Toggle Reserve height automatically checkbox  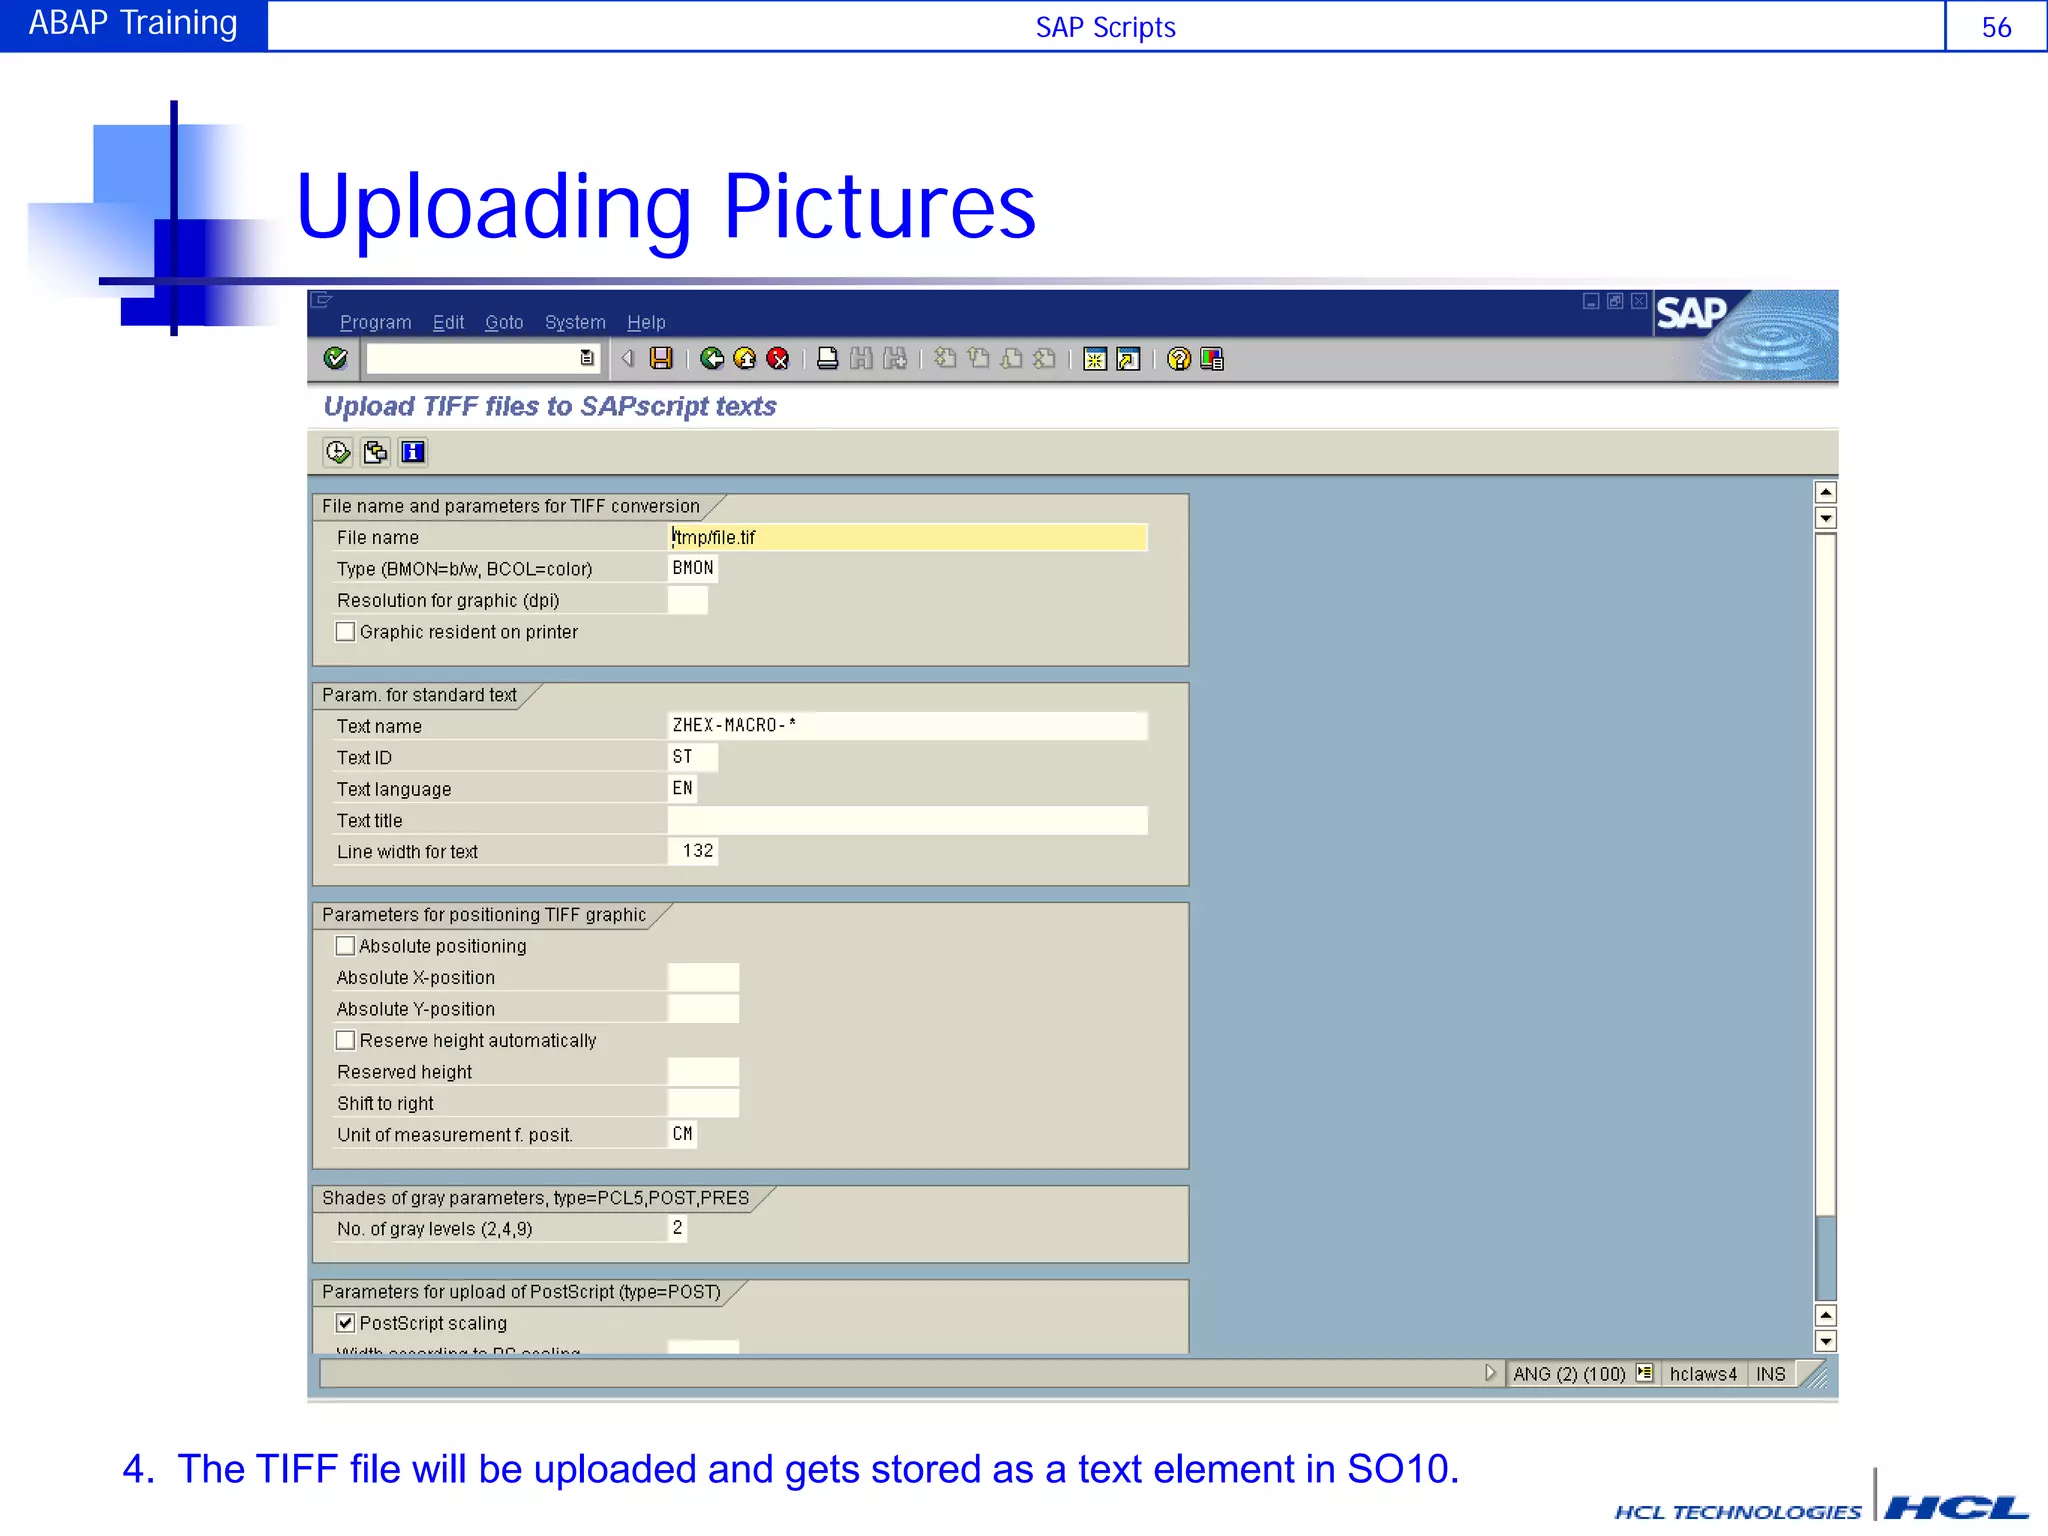(345, 1040)
